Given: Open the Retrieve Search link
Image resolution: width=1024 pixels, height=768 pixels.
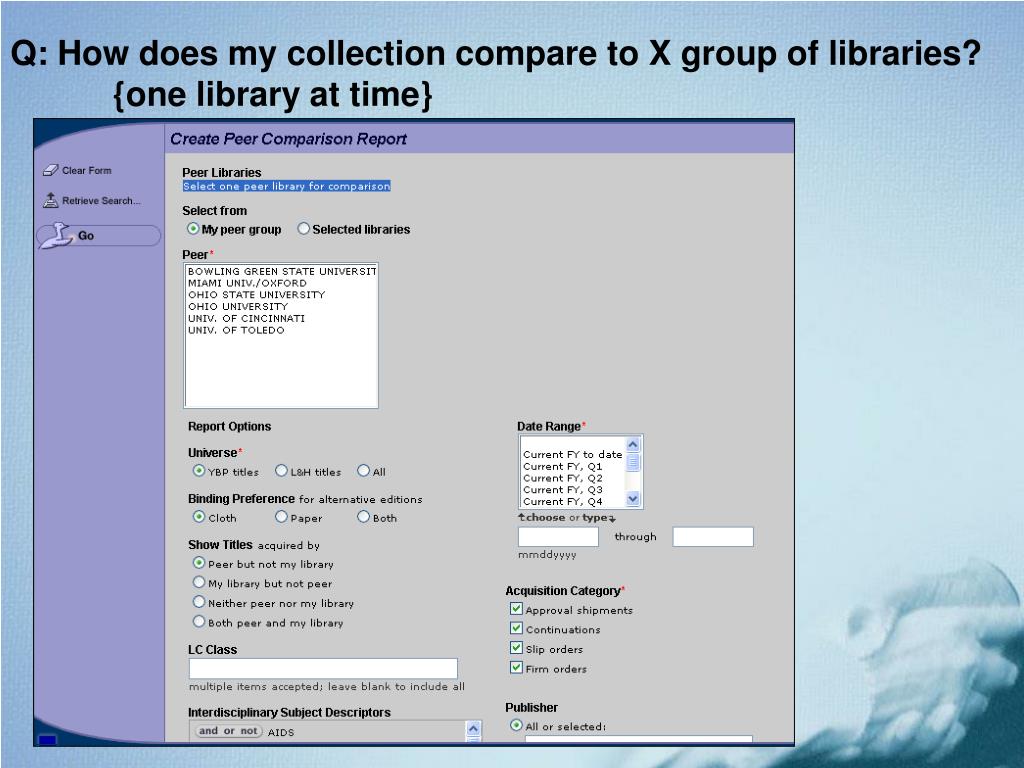Looking at the screenshot, I should click(x=101, y=200).
